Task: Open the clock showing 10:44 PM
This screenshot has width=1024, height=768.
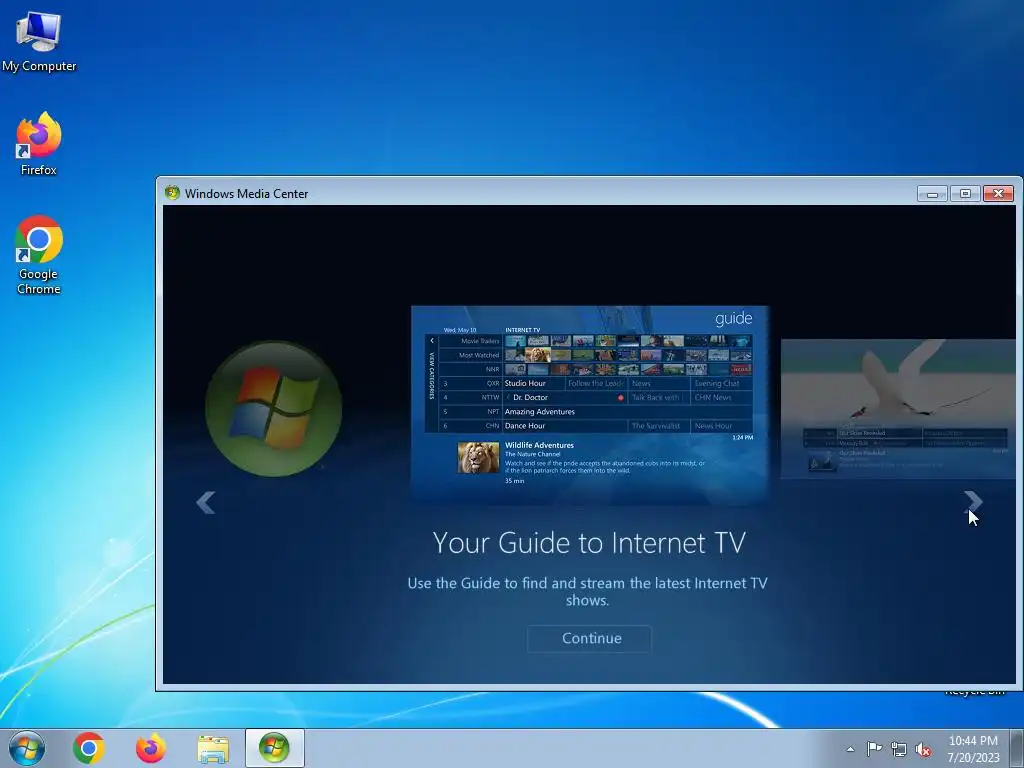Action: click(973, 748)
